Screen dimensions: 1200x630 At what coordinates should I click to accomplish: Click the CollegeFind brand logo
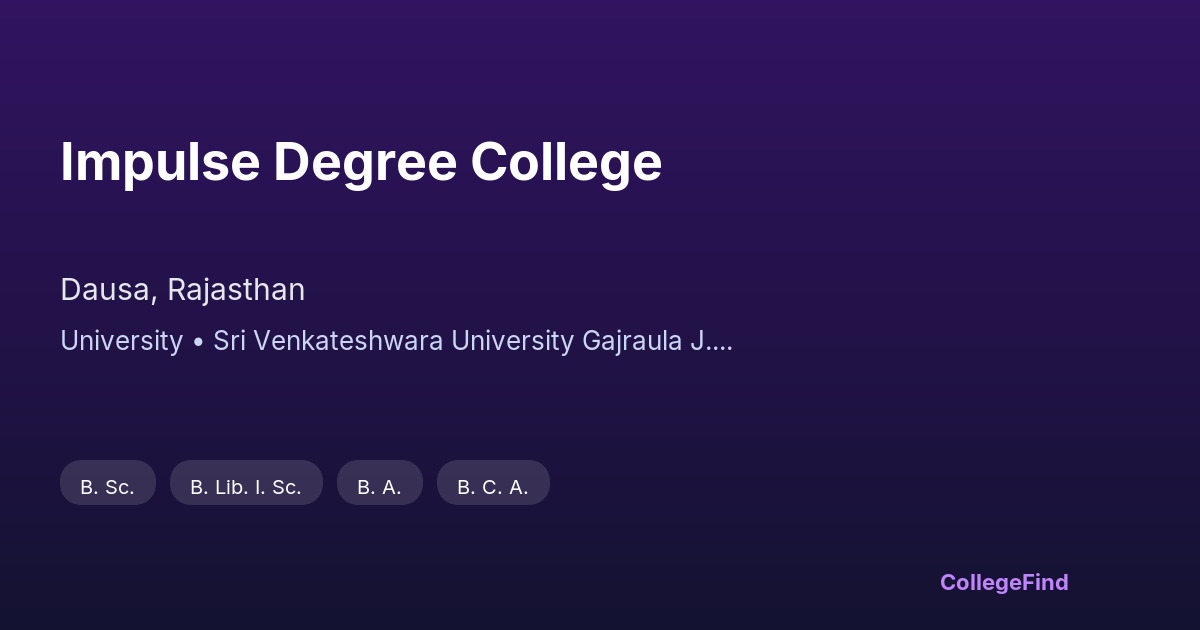coord(1004,582)
